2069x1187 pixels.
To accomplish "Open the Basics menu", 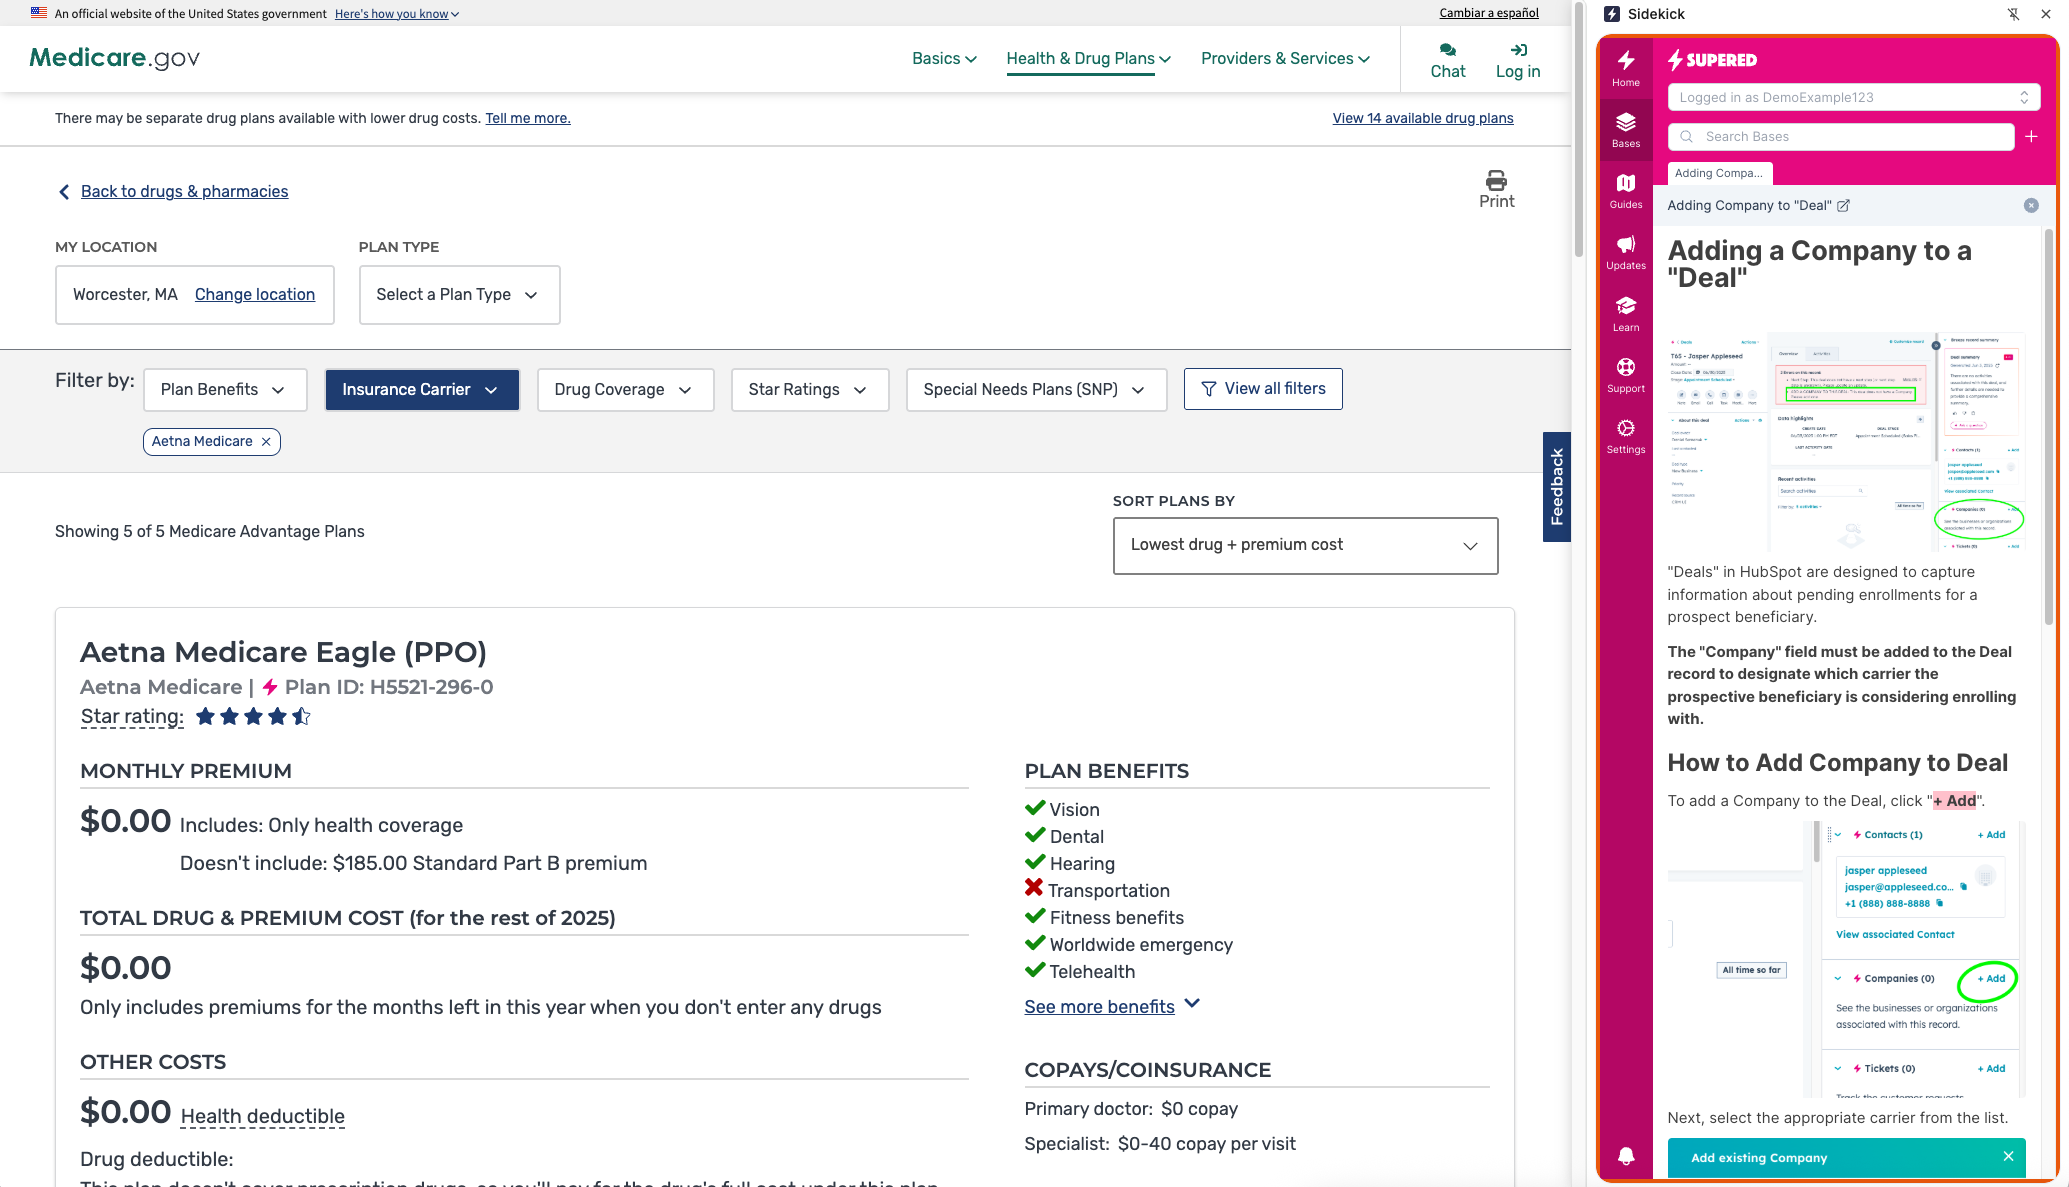I will coord(944,58).
